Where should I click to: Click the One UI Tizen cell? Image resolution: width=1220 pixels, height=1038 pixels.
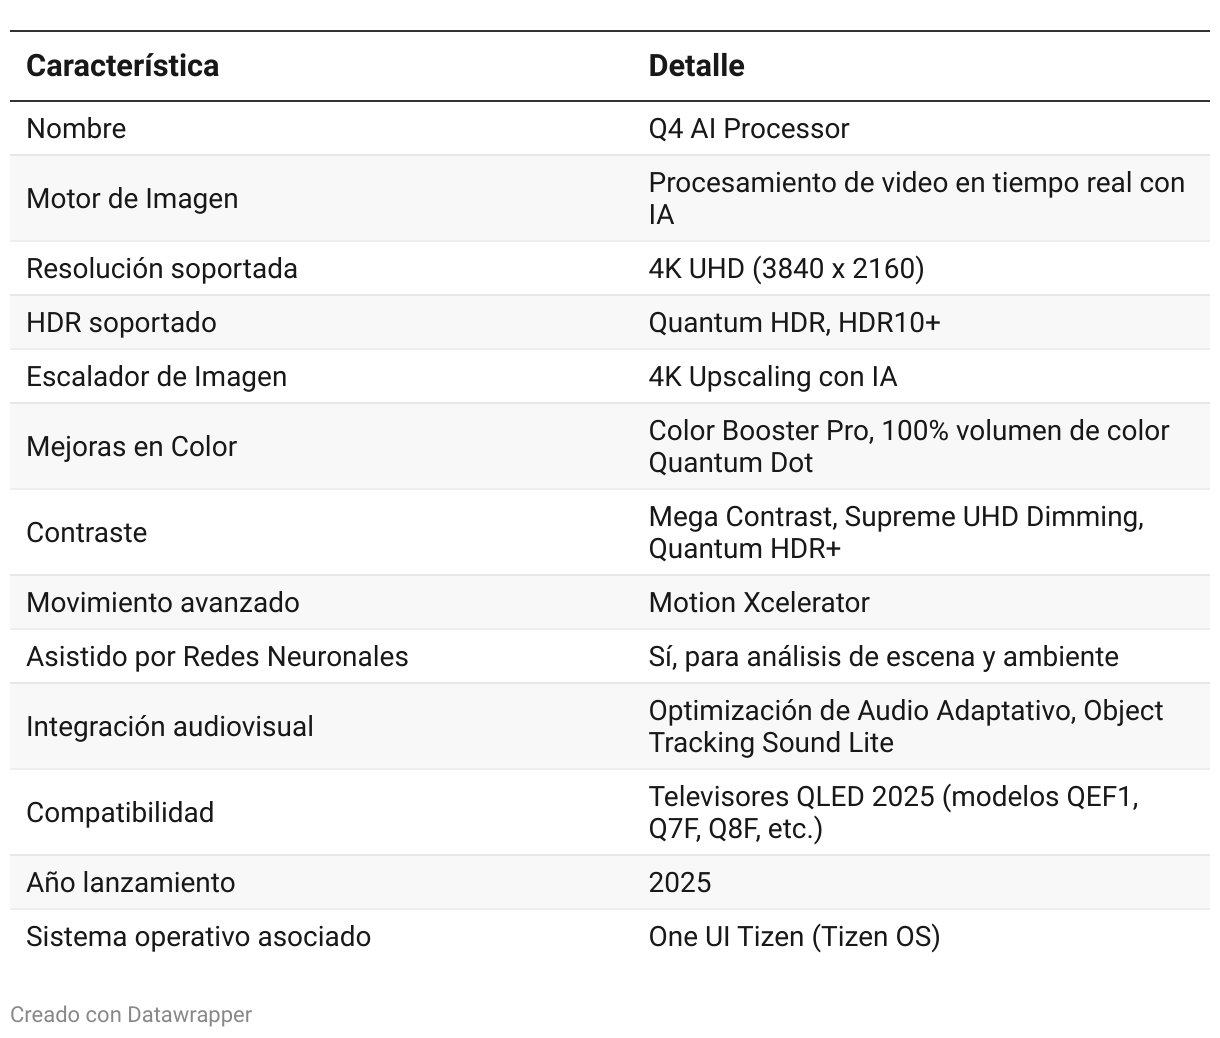coord(794,937)
